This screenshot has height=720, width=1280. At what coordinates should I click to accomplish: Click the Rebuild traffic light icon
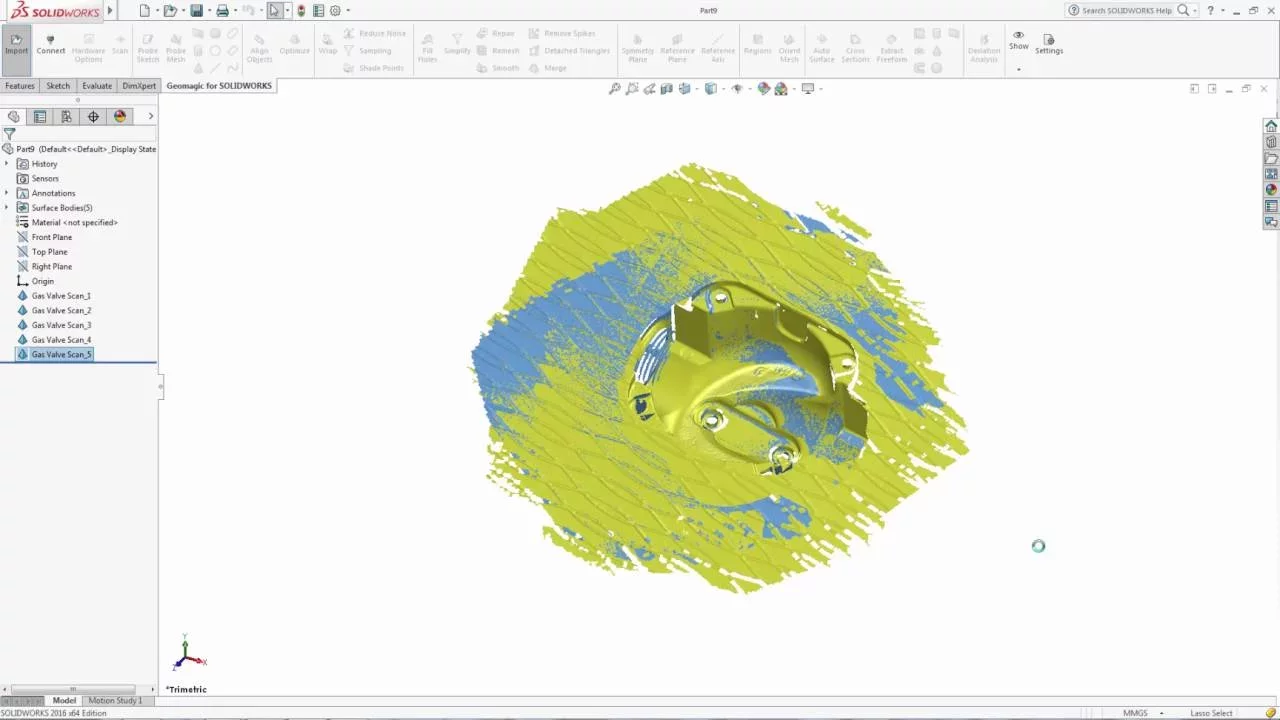pos(301,10)
